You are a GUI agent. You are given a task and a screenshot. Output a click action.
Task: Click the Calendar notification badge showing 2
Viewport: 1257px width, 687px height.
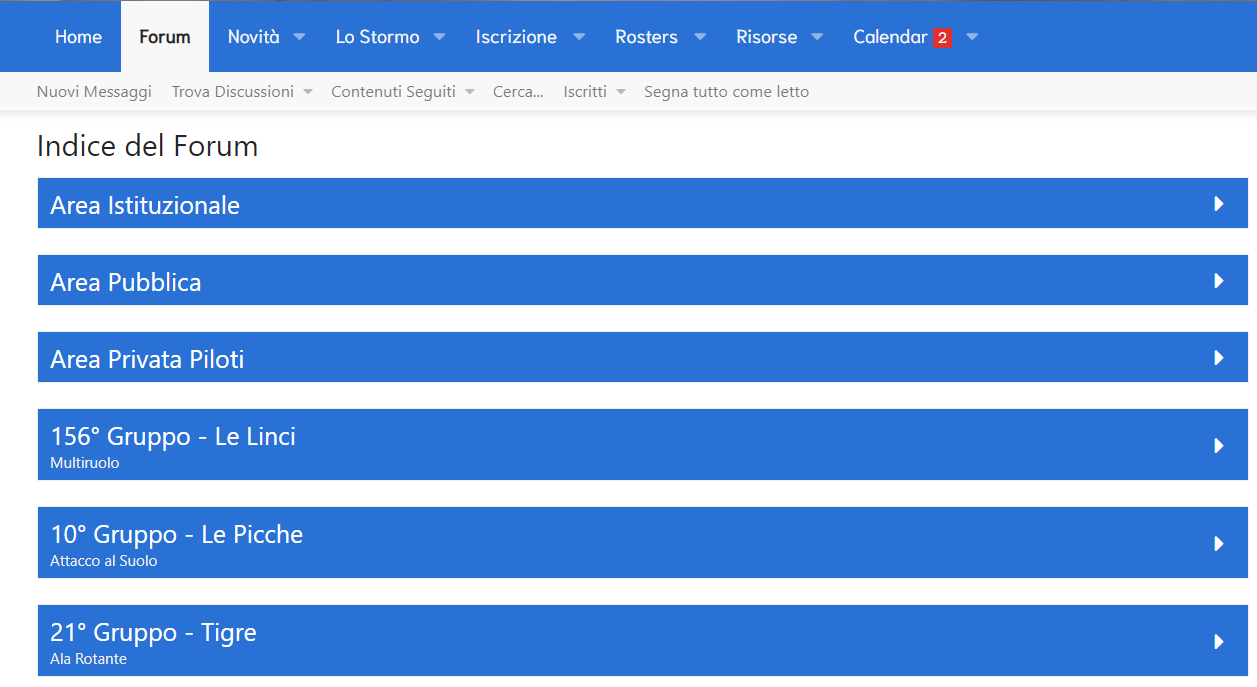(942, 38)
